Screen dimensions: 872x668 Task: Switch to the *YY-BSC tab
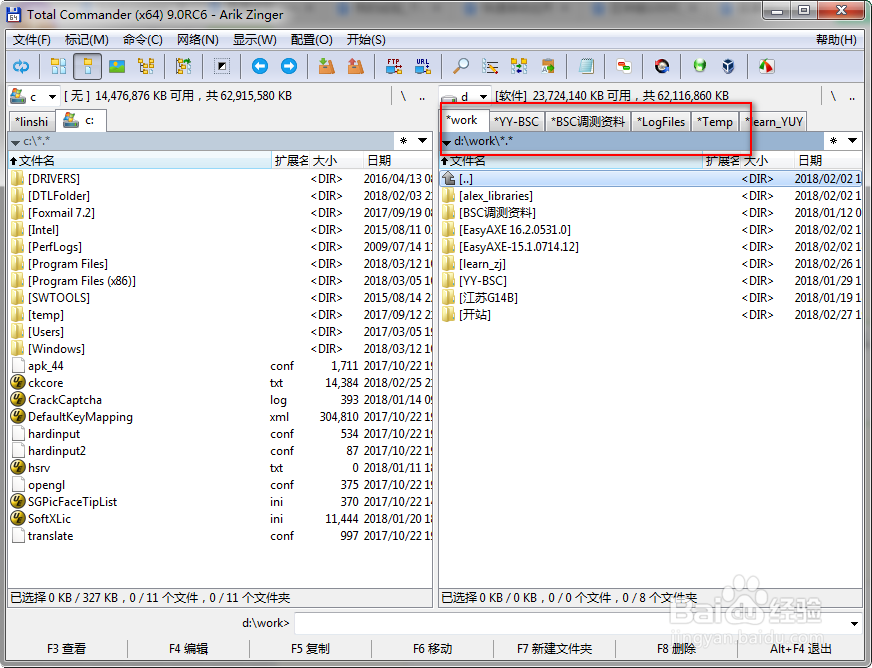pos(516,122)
